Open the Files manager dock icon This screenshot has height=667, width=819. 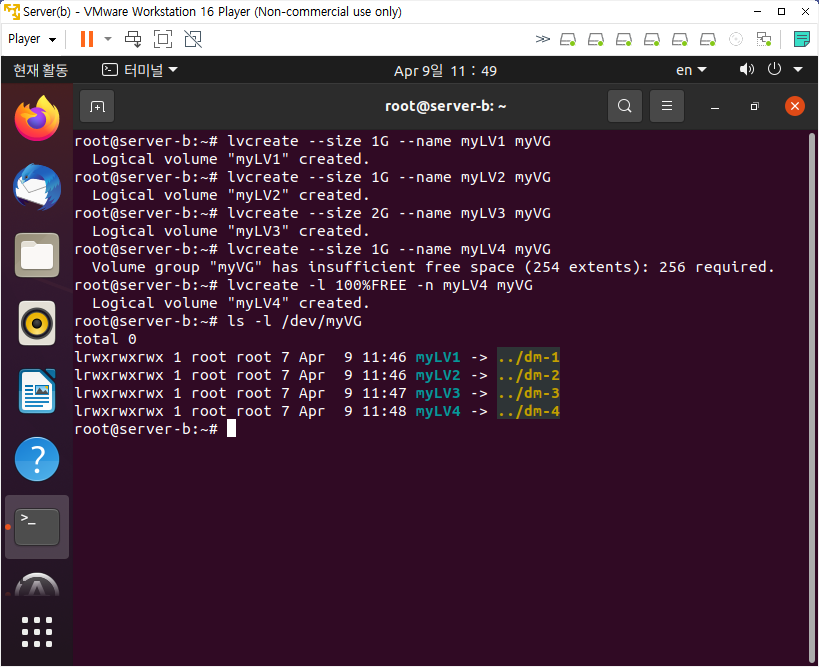click(37, 255)
